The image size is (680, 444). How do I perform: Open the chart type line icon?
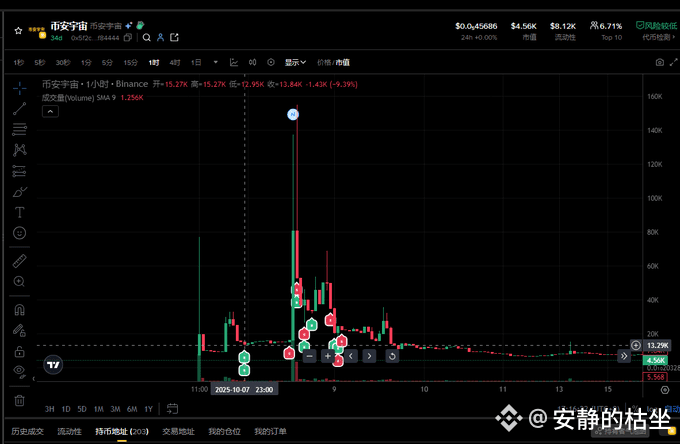click(x=234, y=62)
